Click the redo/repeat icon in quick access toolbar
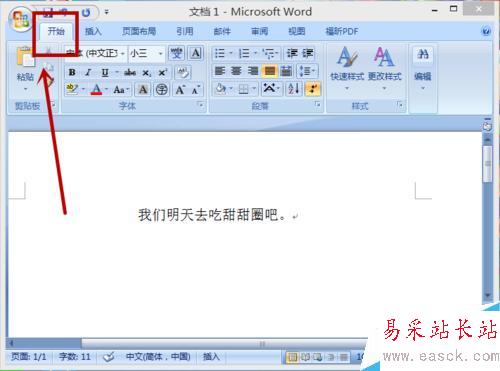The width and height of the screenshot is (500, 371). [86, 13]
